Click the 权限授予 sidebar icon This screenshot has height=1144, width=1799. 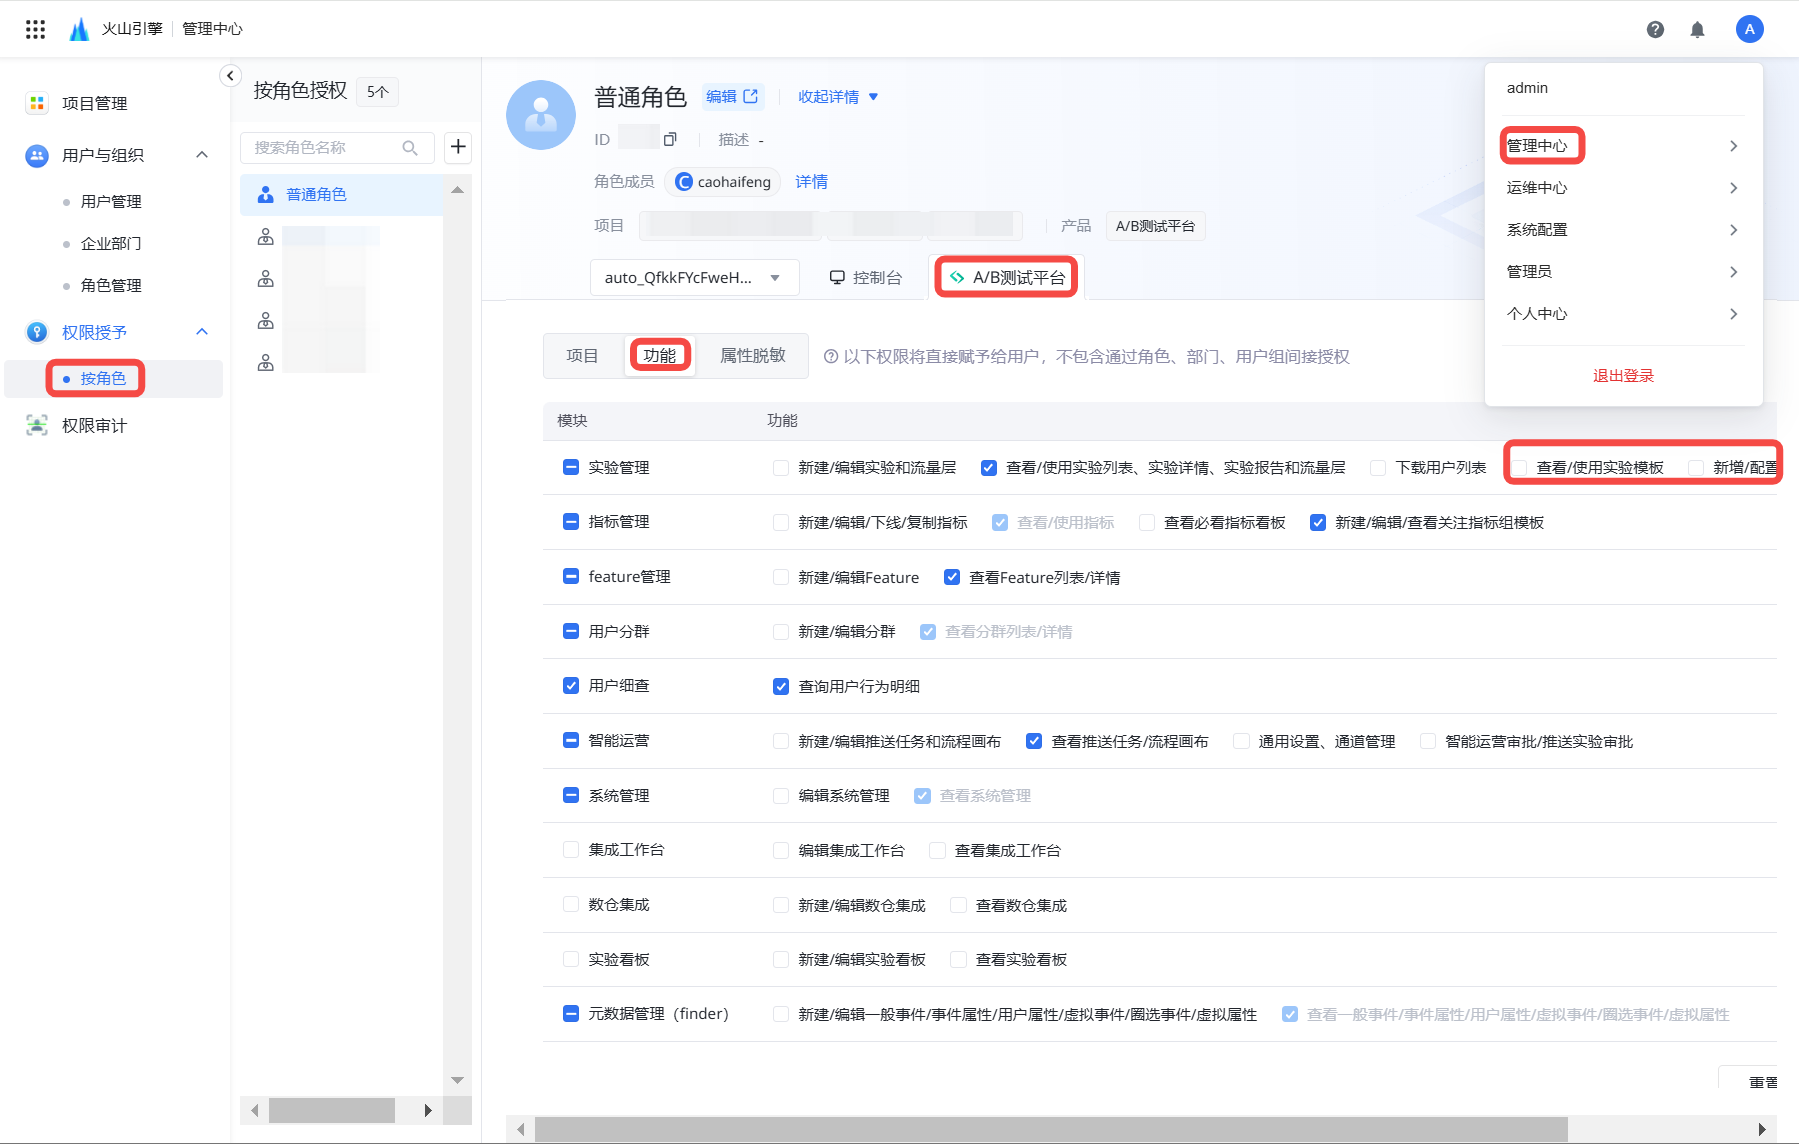[37, 332]
